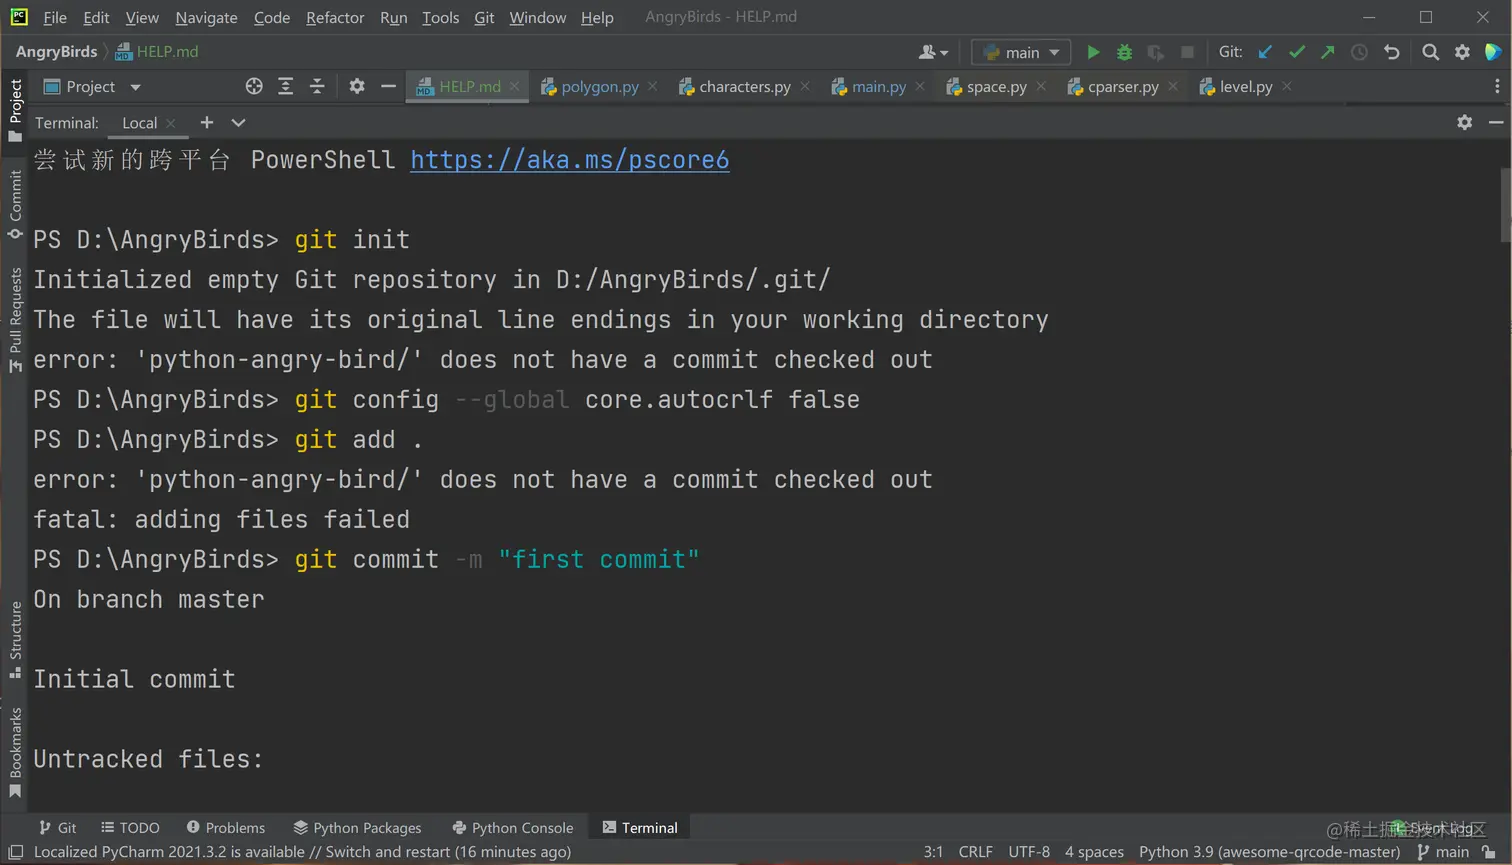Open the Structure side tool window
The height and width of the screenshot is (865, 1512).
15,640
